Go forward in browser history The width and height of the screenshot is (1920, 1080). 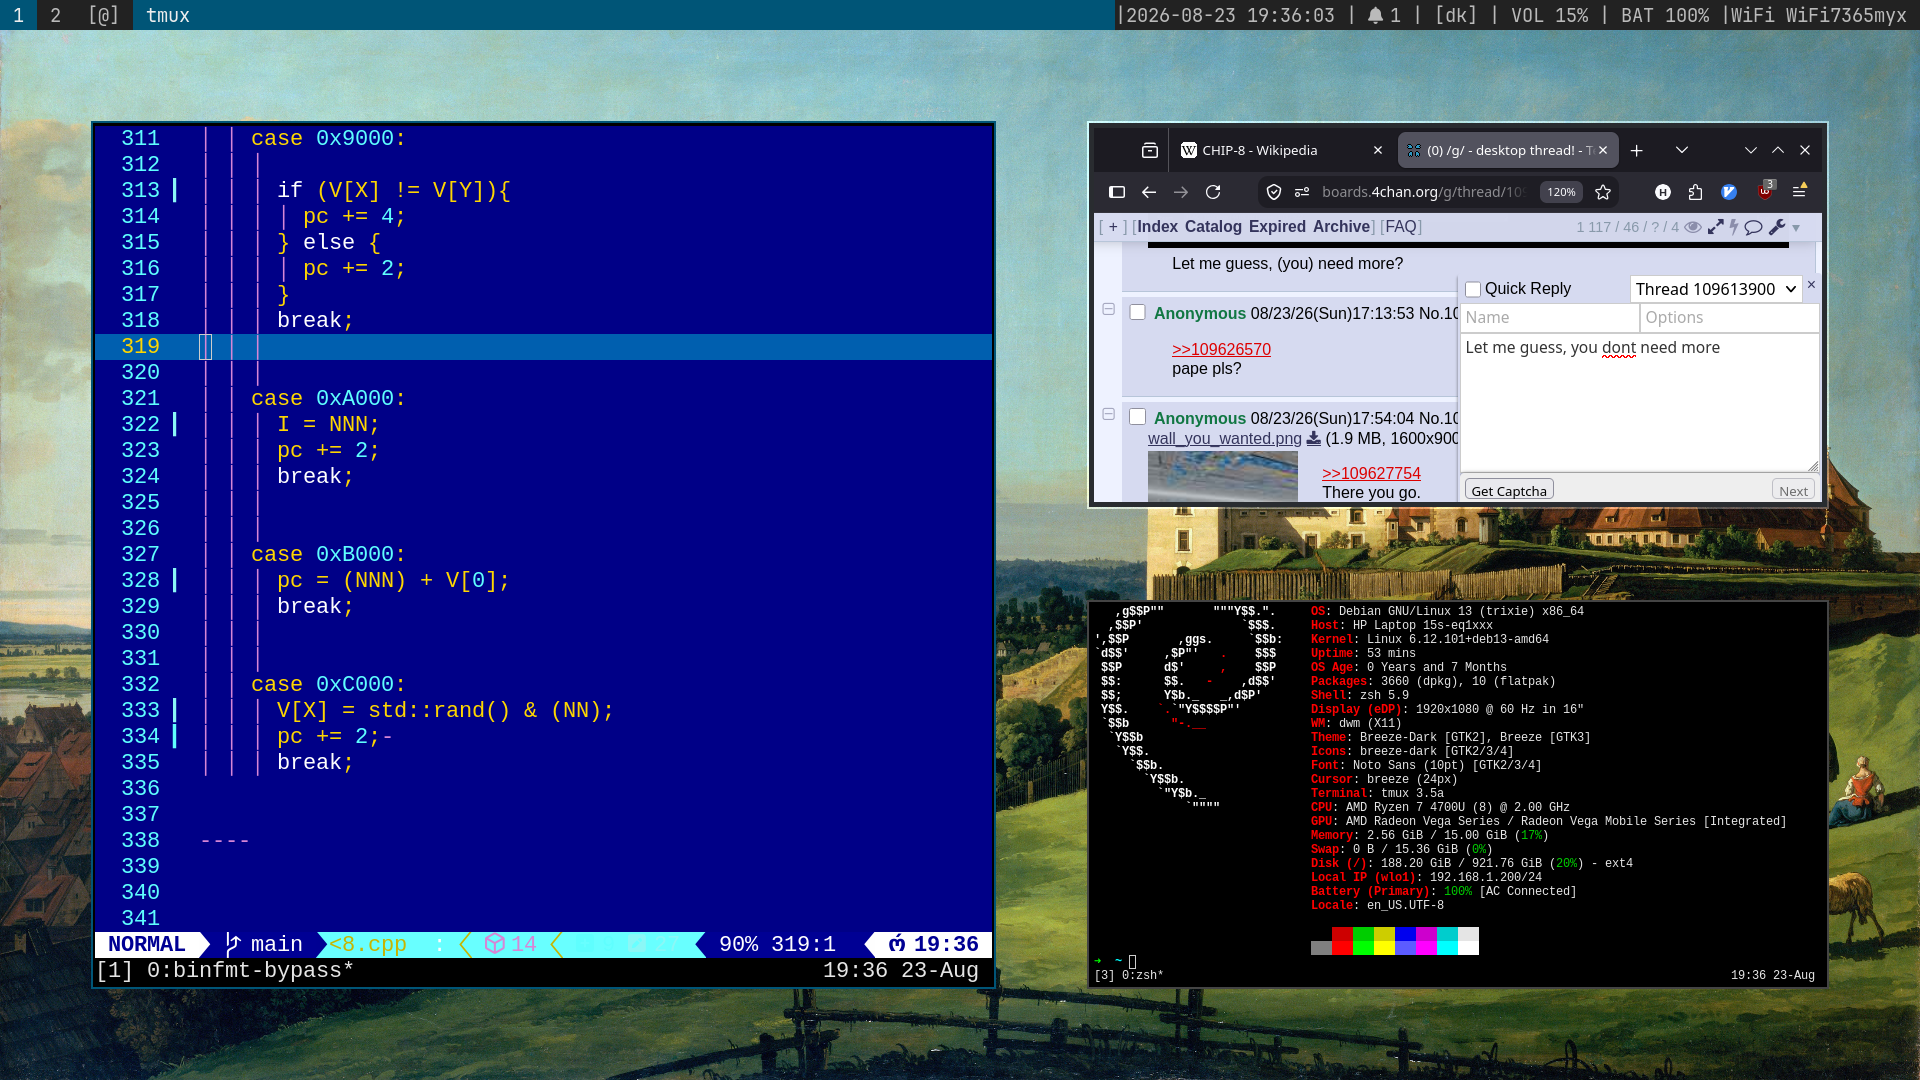point(1181,192)
